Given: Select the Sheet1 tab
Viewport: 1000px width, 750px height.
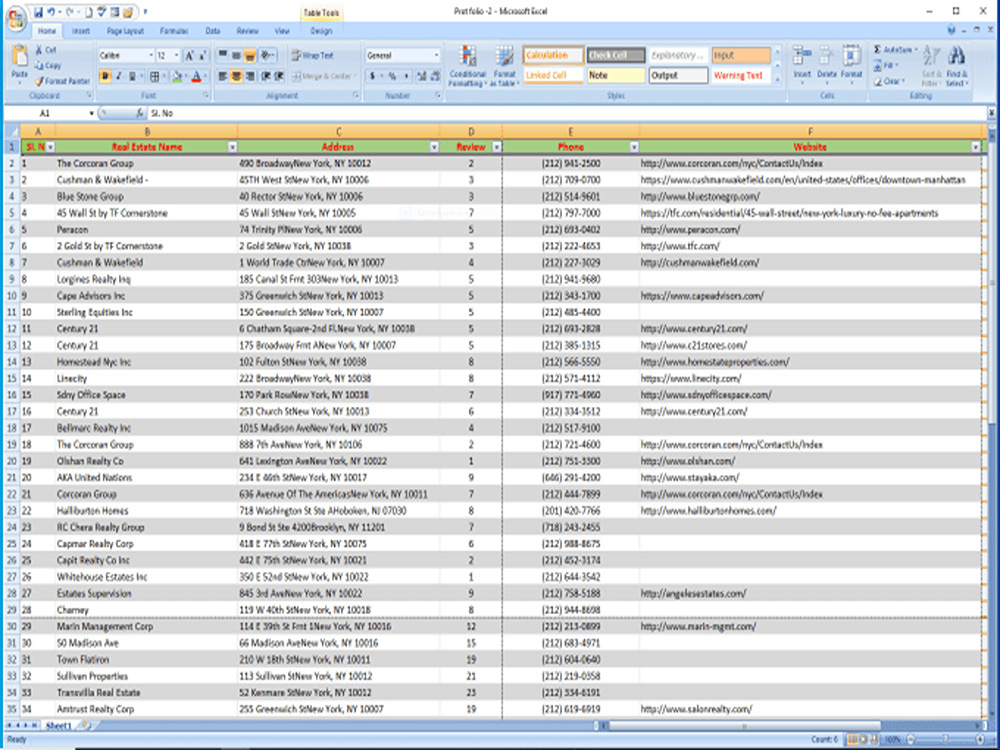Looking at the screenshot, I should click(x=59, y=726).
